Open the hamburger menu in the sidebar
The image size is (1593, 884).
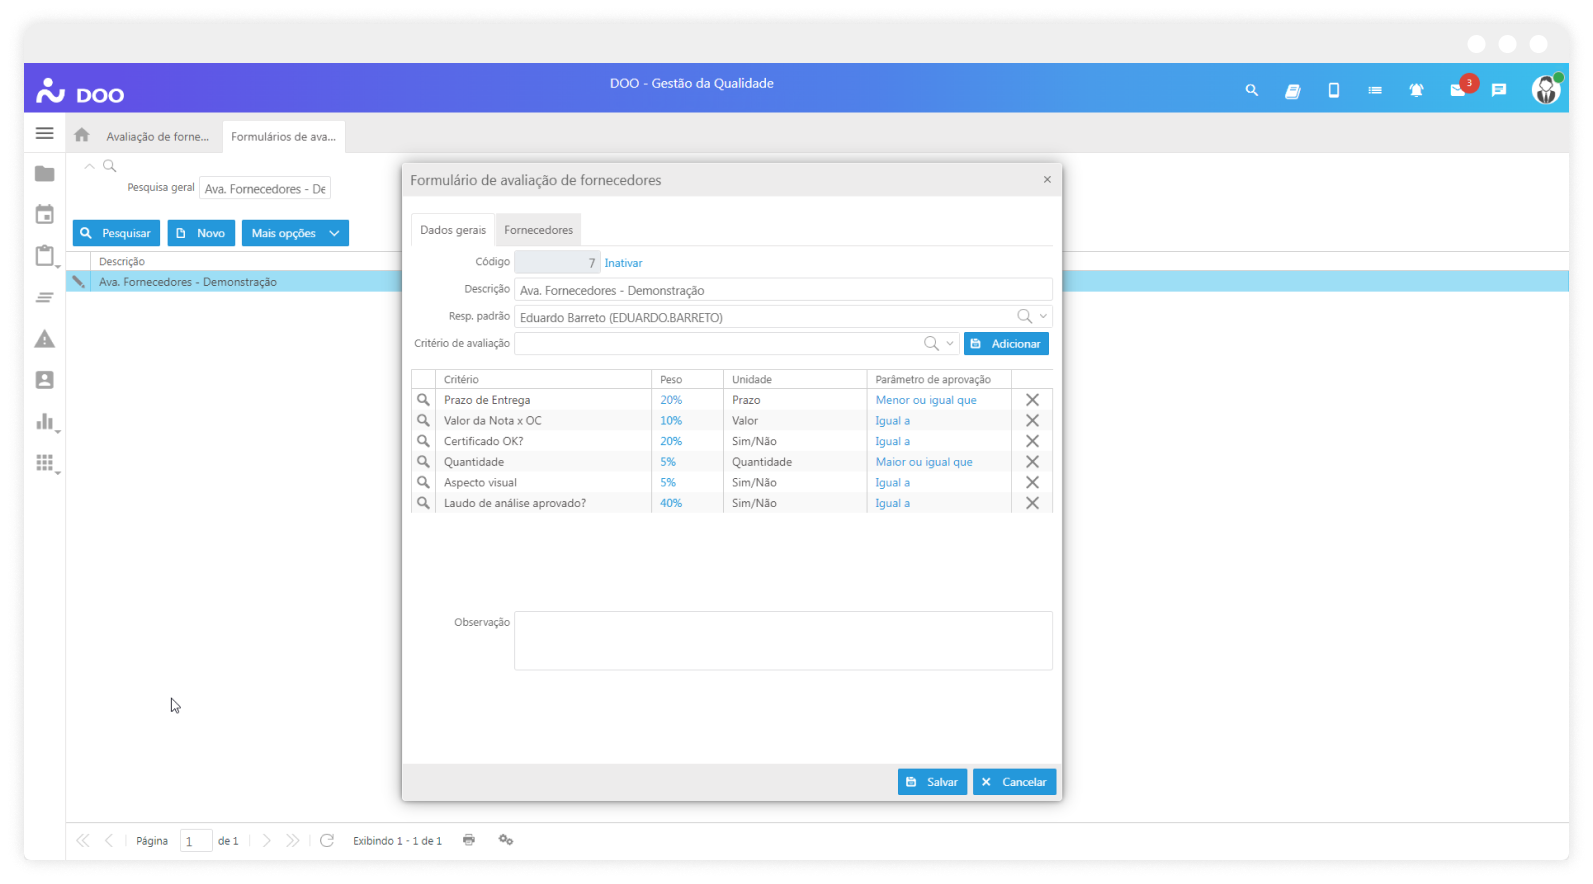(44, 133)
